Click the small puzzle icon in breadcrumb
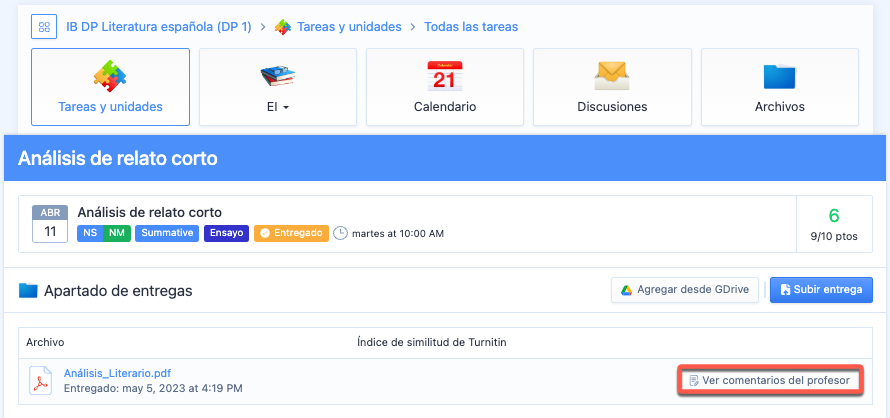The height and width of the screenshot is (418, 890). (283, 27)
